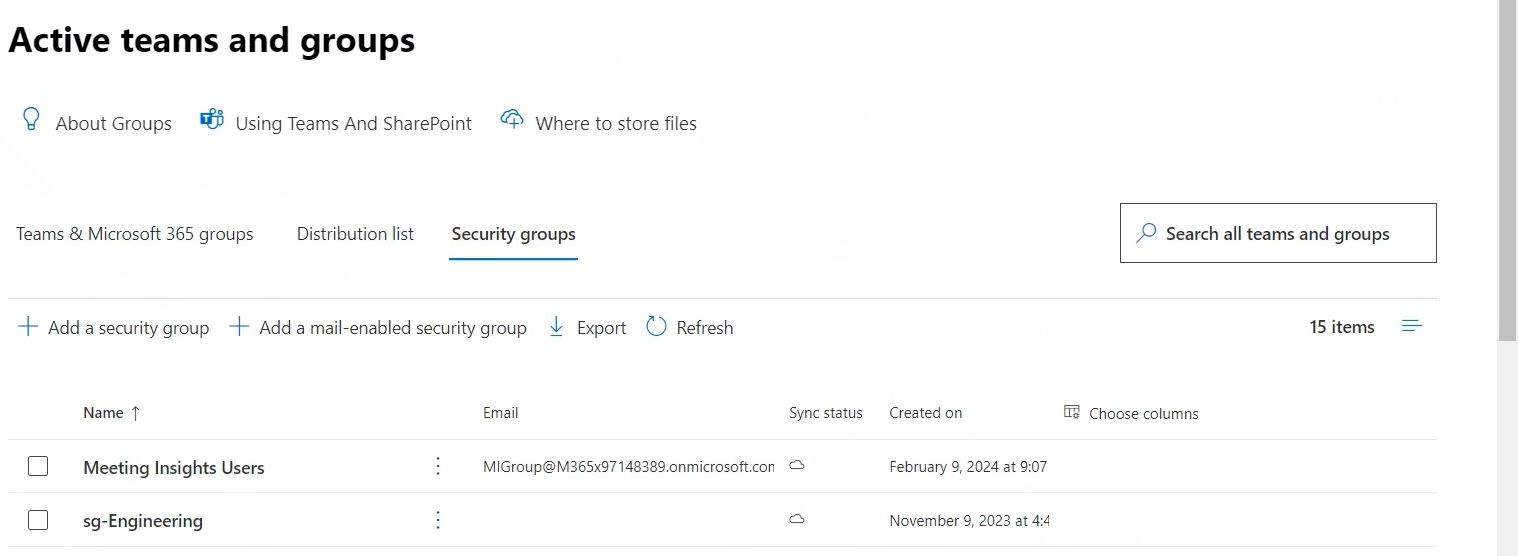
Task: Click the Teams icon beside Using Teams And SharePoint
Action: coord(211,120)
